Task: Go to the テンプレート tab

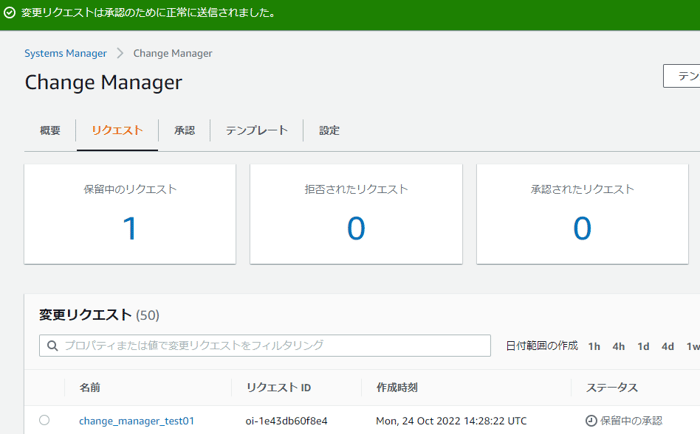Action: pyautogui.click(x=257, y=130)
